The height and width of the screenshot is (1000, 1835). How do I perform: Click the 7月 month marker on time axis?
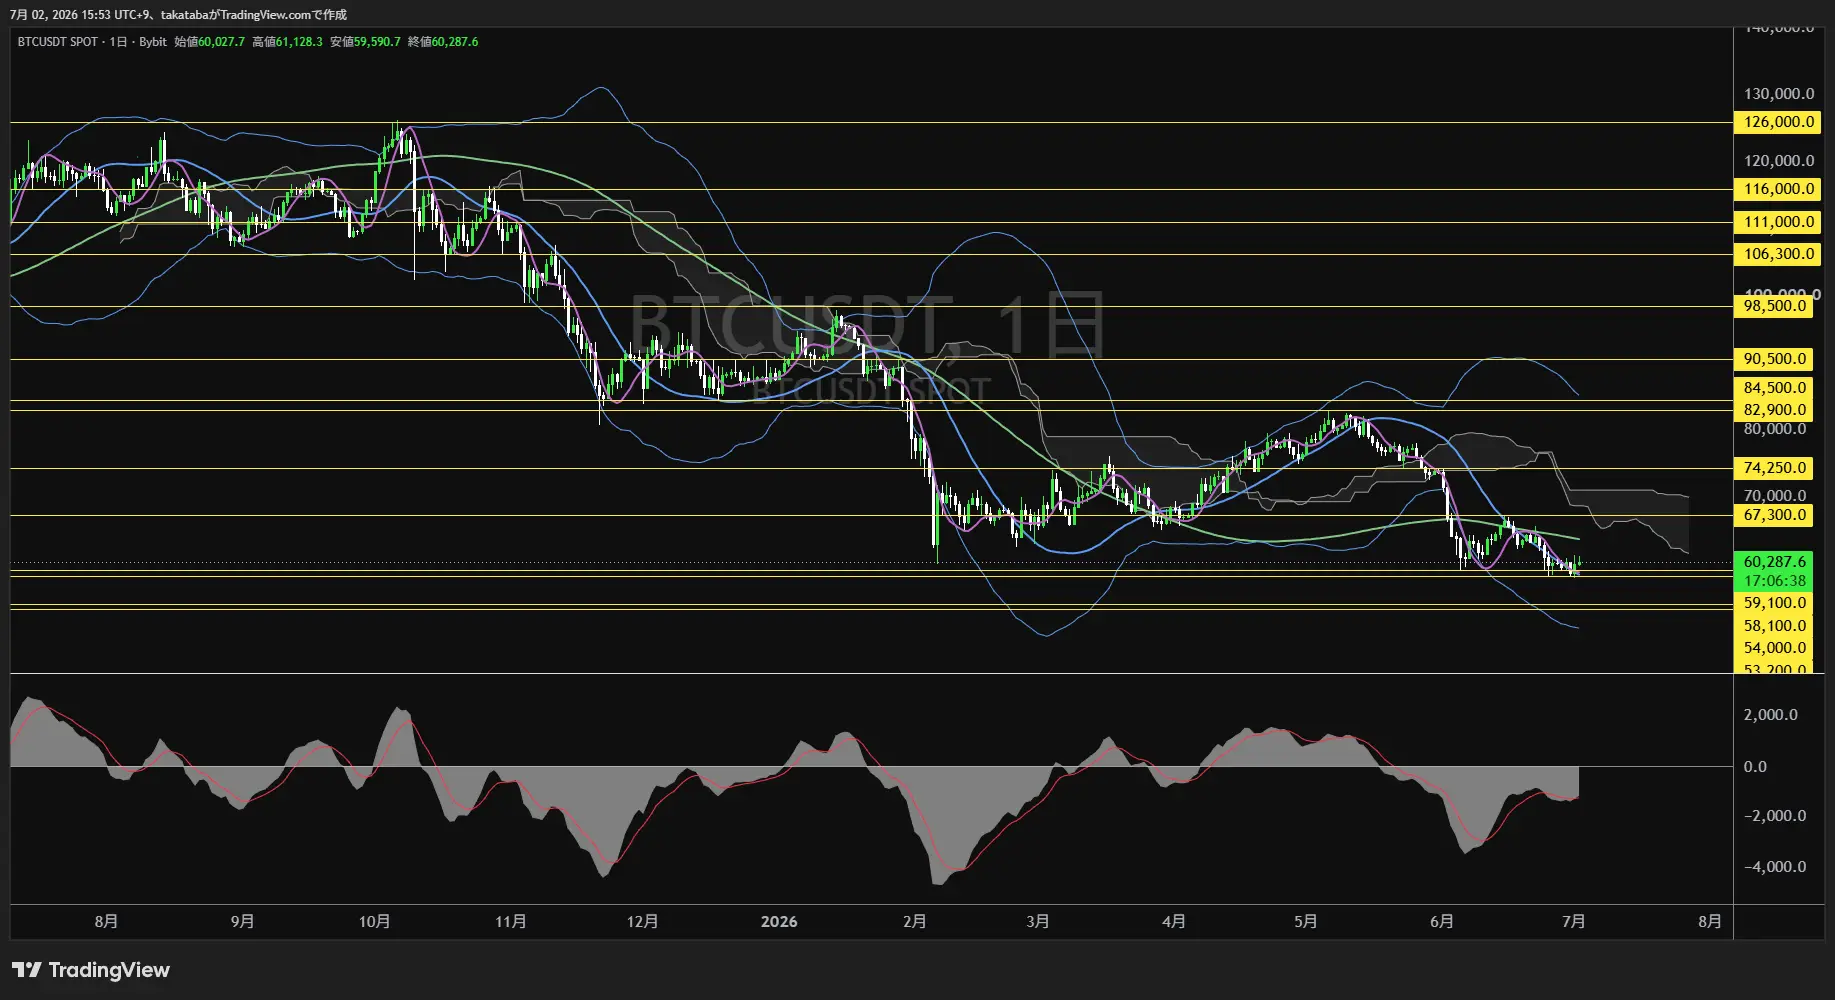tap(1573, 922)
